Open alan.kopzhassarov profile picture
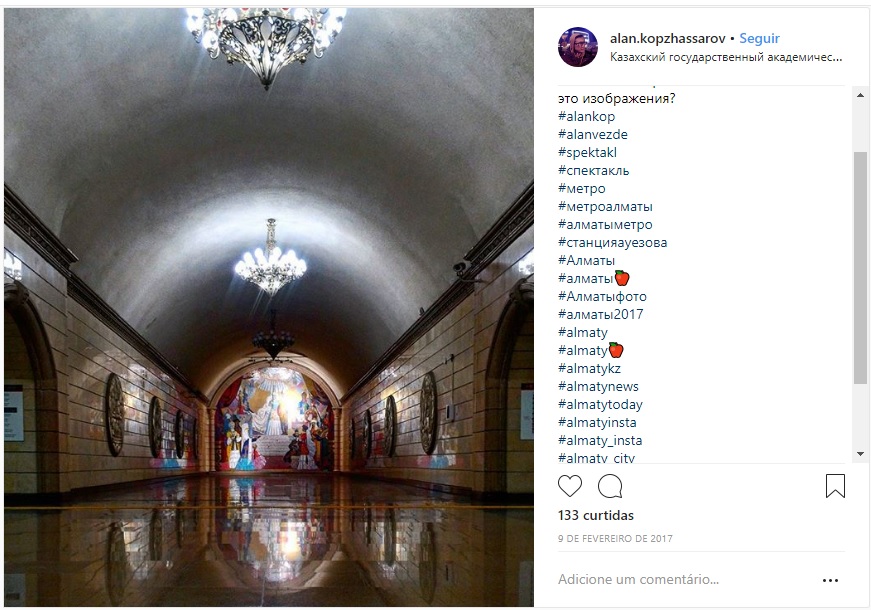The image size is (871, 610). click(578, 47)
